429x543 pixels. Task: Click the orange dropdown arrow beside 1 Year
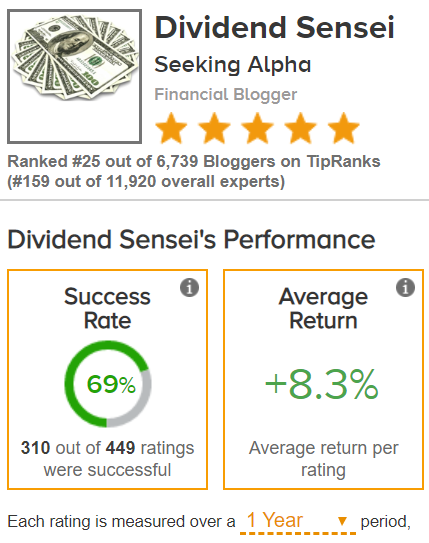coord(342,520)
